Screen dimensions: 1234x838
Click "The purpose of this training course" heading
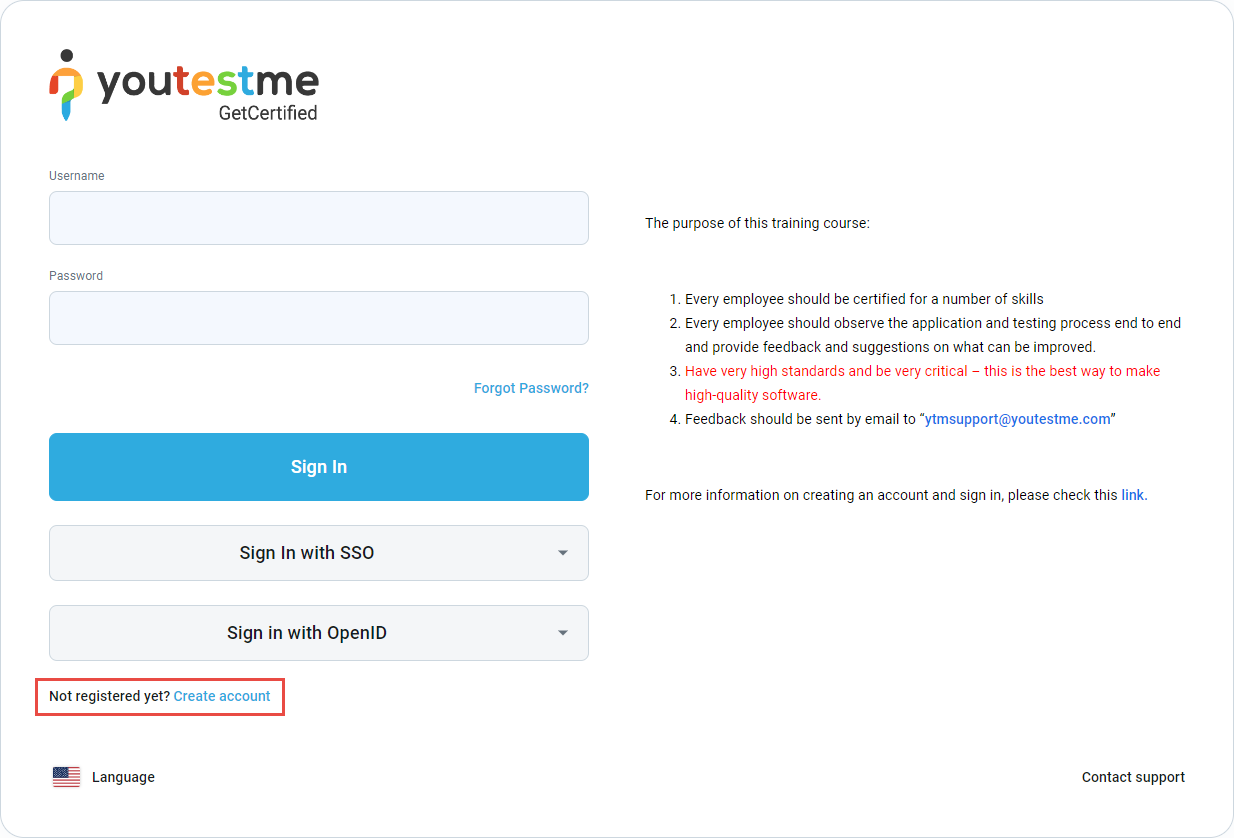tap(757, 223)
